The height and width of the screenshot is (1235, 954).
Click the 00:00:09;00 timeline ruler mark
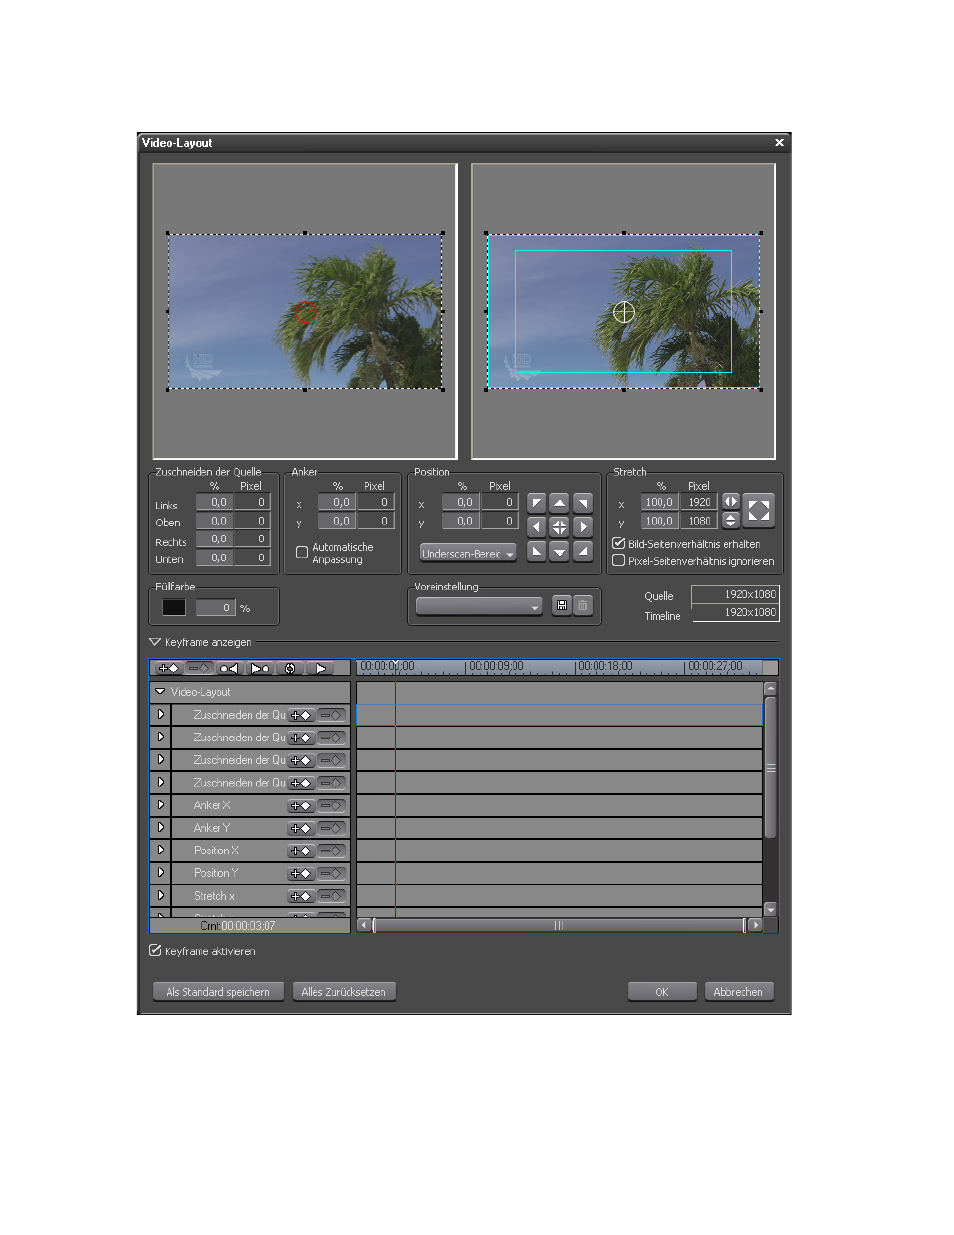coord(496,666)
